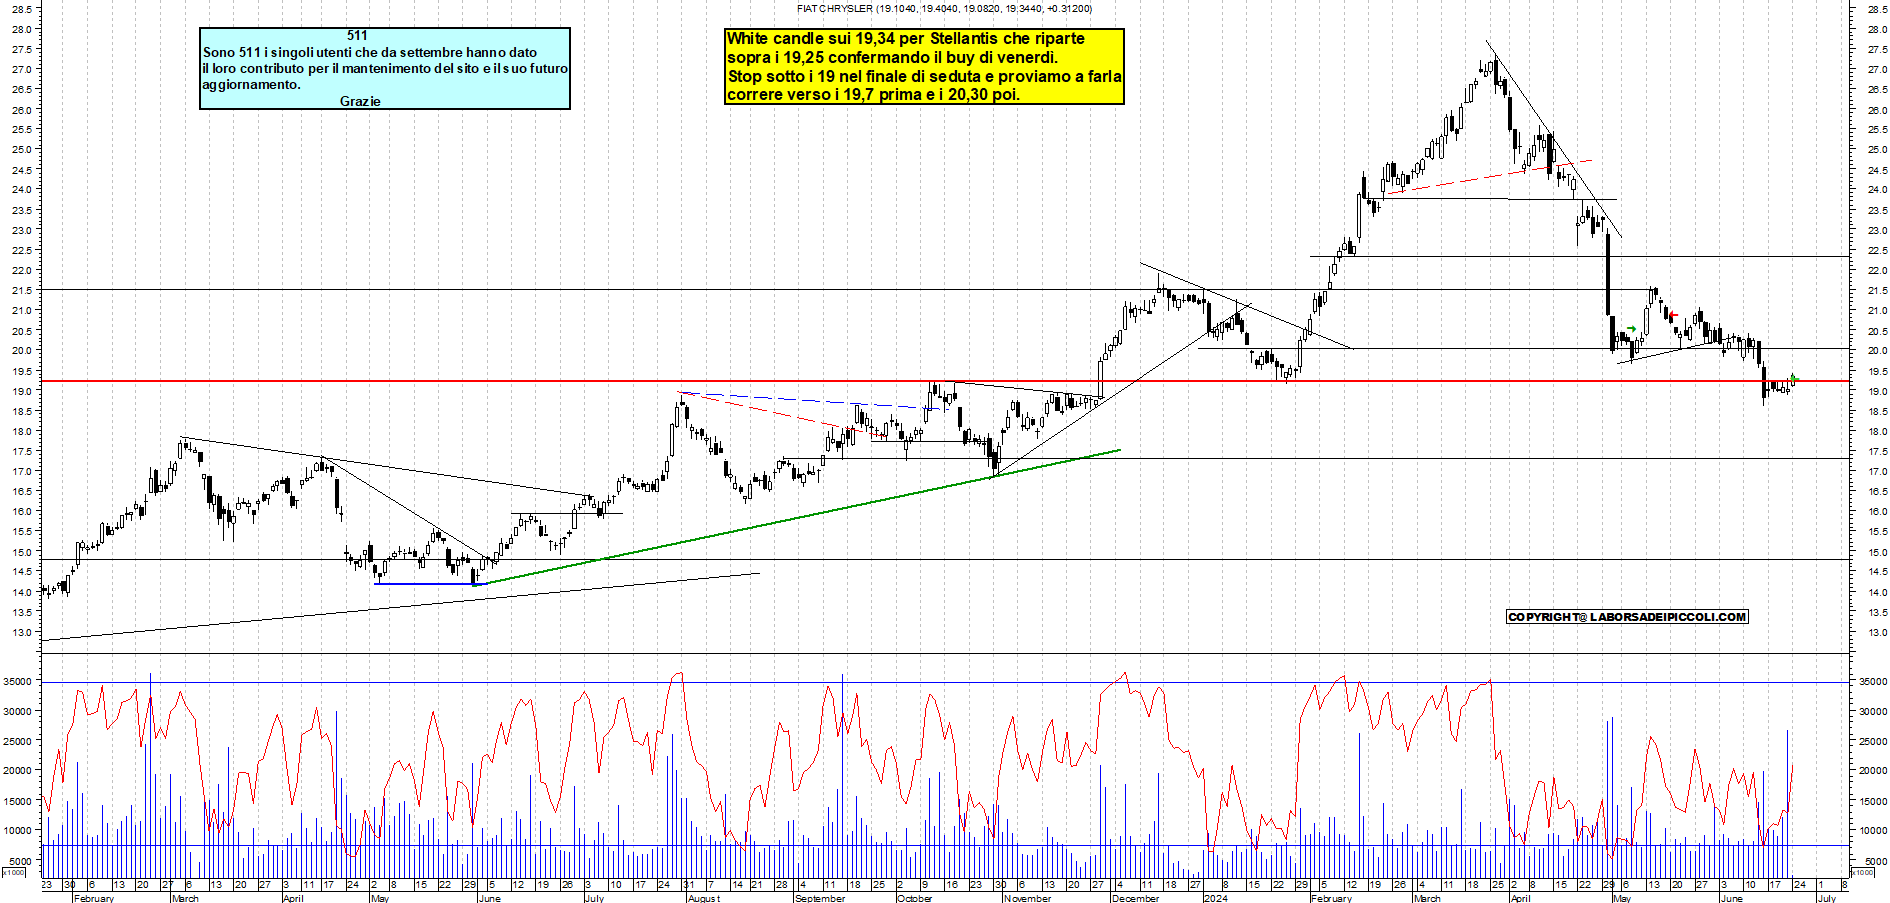Click the '2024' year label on the date axis

click(x=1216, y=898)
